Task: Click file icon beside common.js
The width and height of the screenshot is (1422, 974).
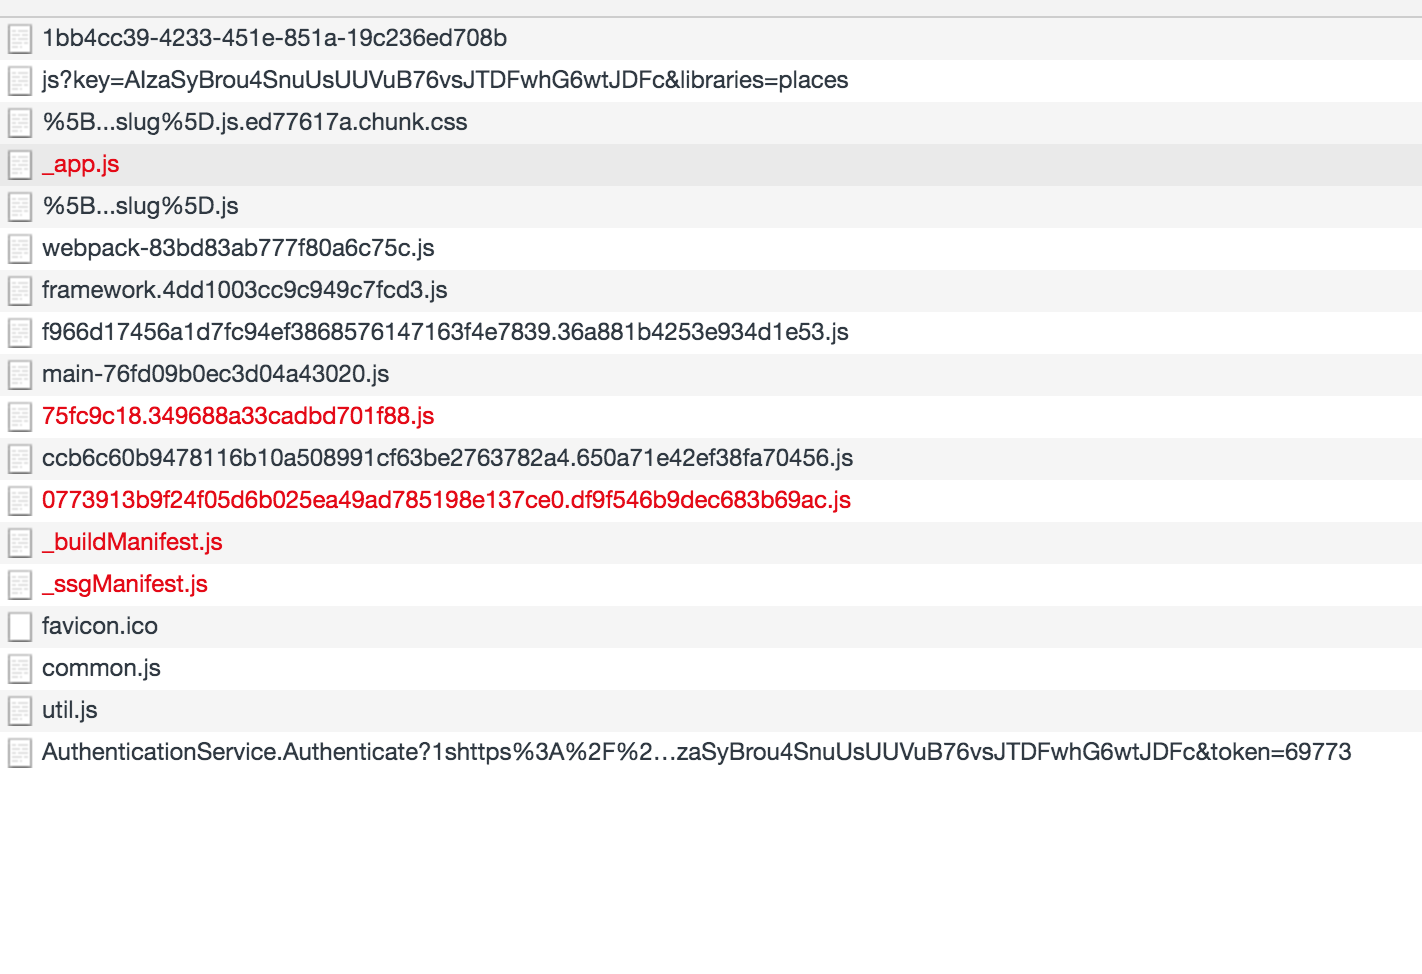Action: pos(20,669)
